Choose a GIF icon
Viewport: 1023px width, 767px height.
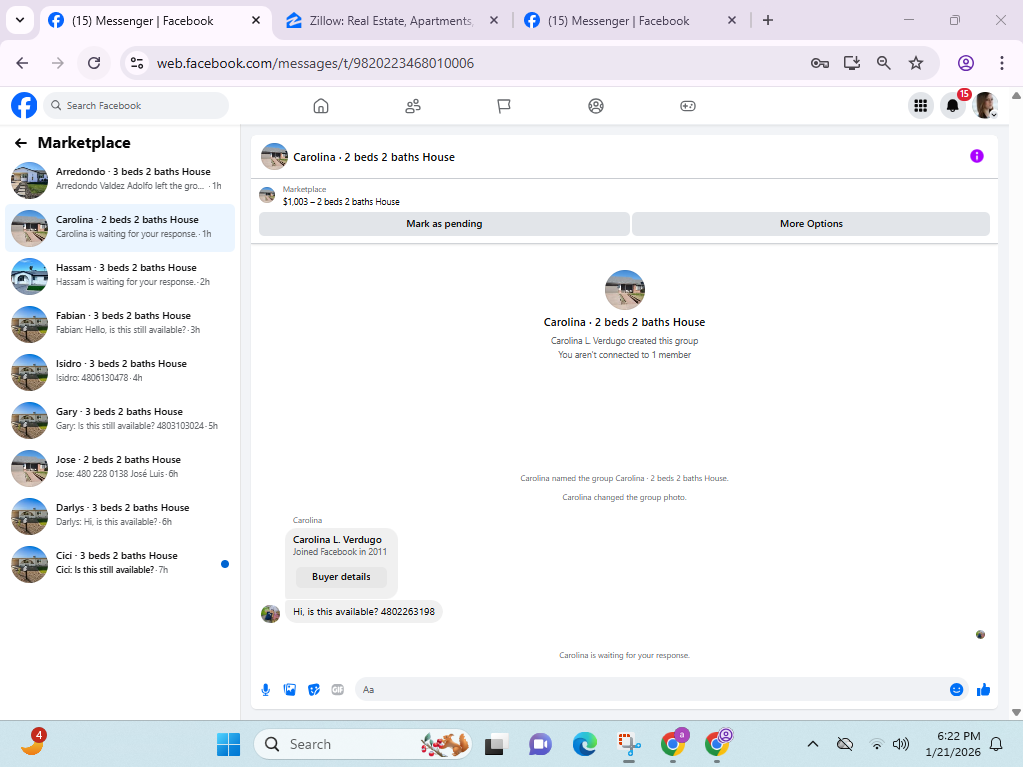click(337, 689)
